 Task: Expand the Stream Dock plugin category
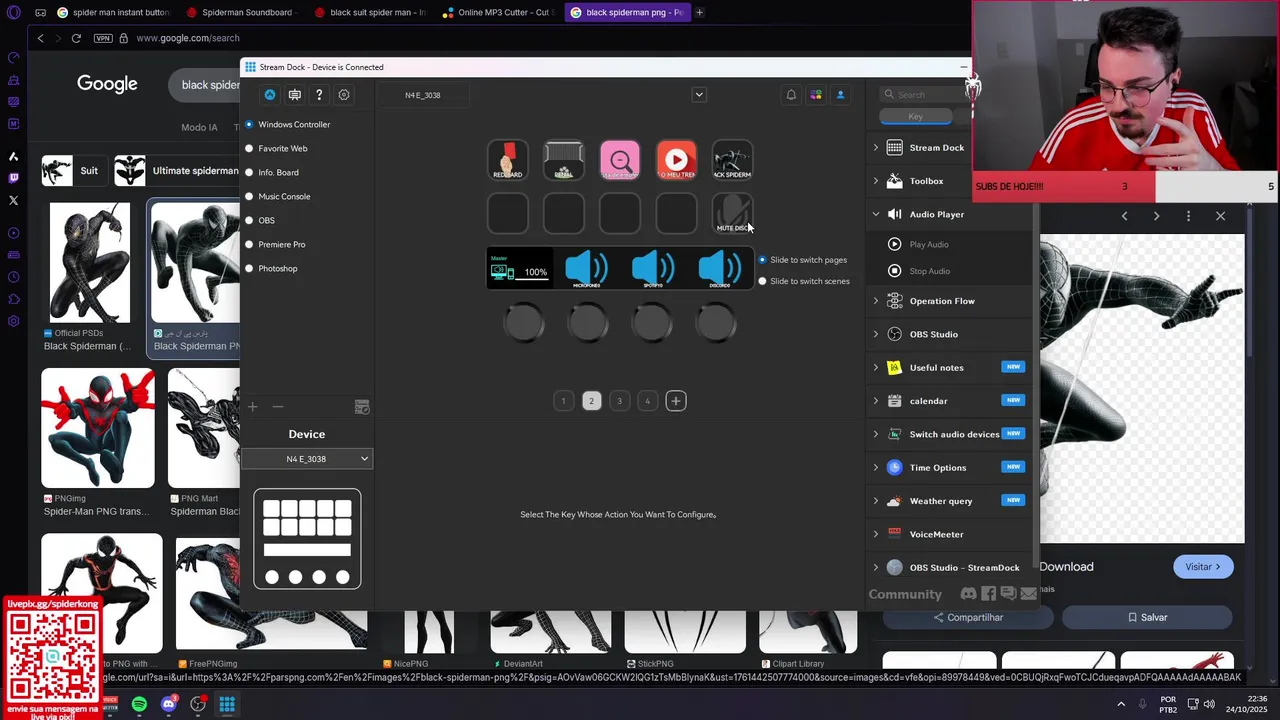click(876, 148)
